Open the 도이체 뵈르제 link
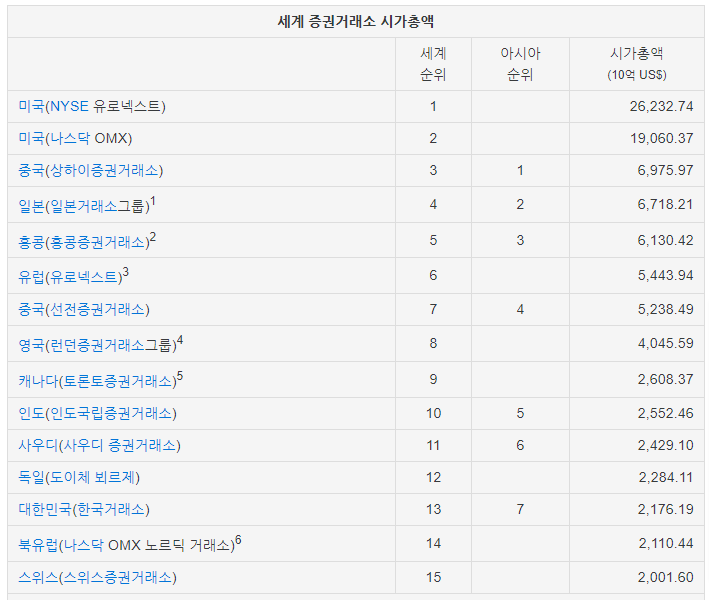Screen dimensions: 709x600 pyautogui.click(x=92, y=477)
